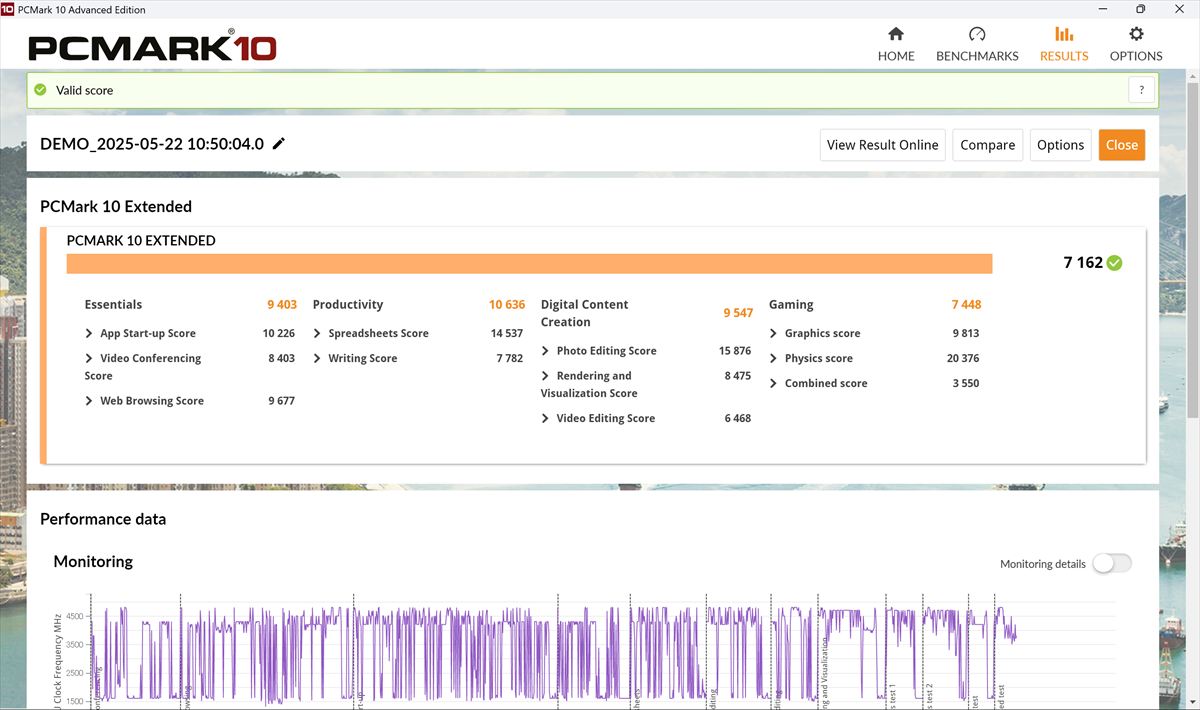
Task: Click the Web Browsing value 9 677
Action: click(x=282, y=401)
